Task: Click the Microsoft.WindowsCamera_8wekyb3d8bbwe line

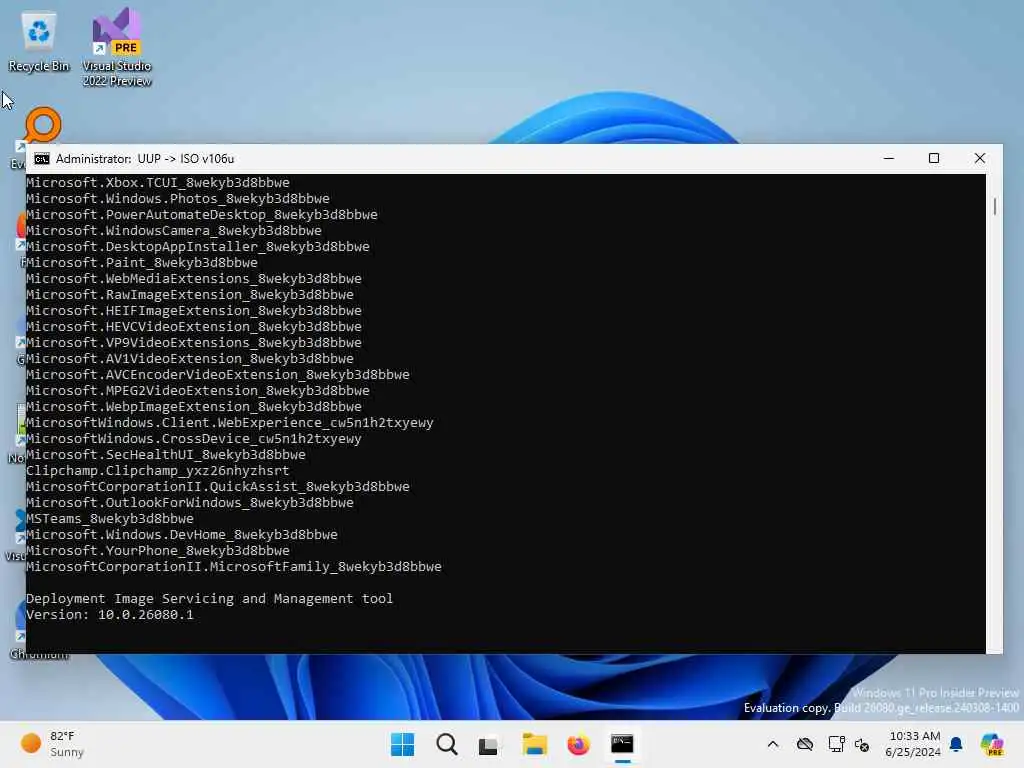Action: click(174, 231)
